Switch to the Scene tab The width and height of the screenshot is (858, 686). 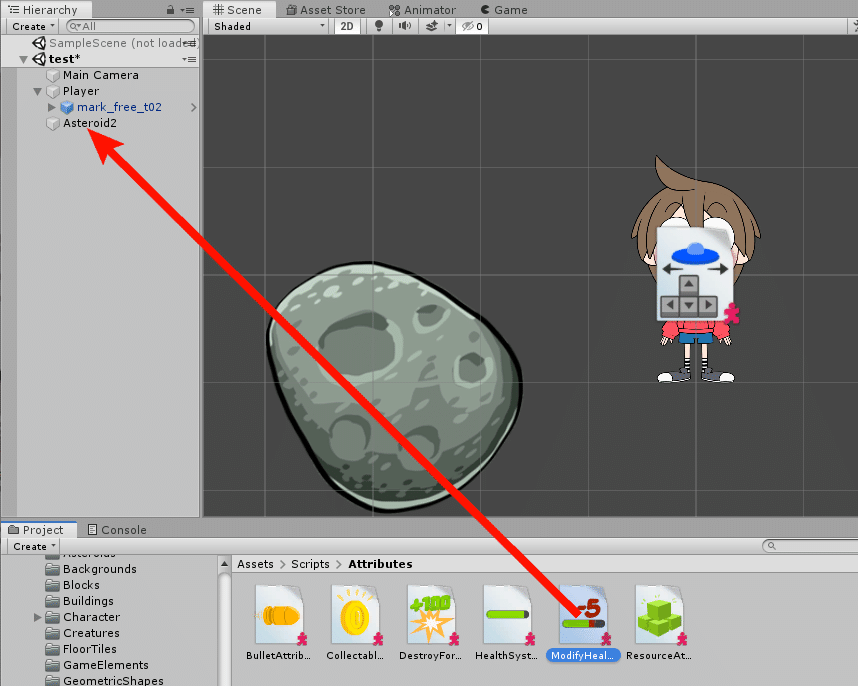pos(237,10)
